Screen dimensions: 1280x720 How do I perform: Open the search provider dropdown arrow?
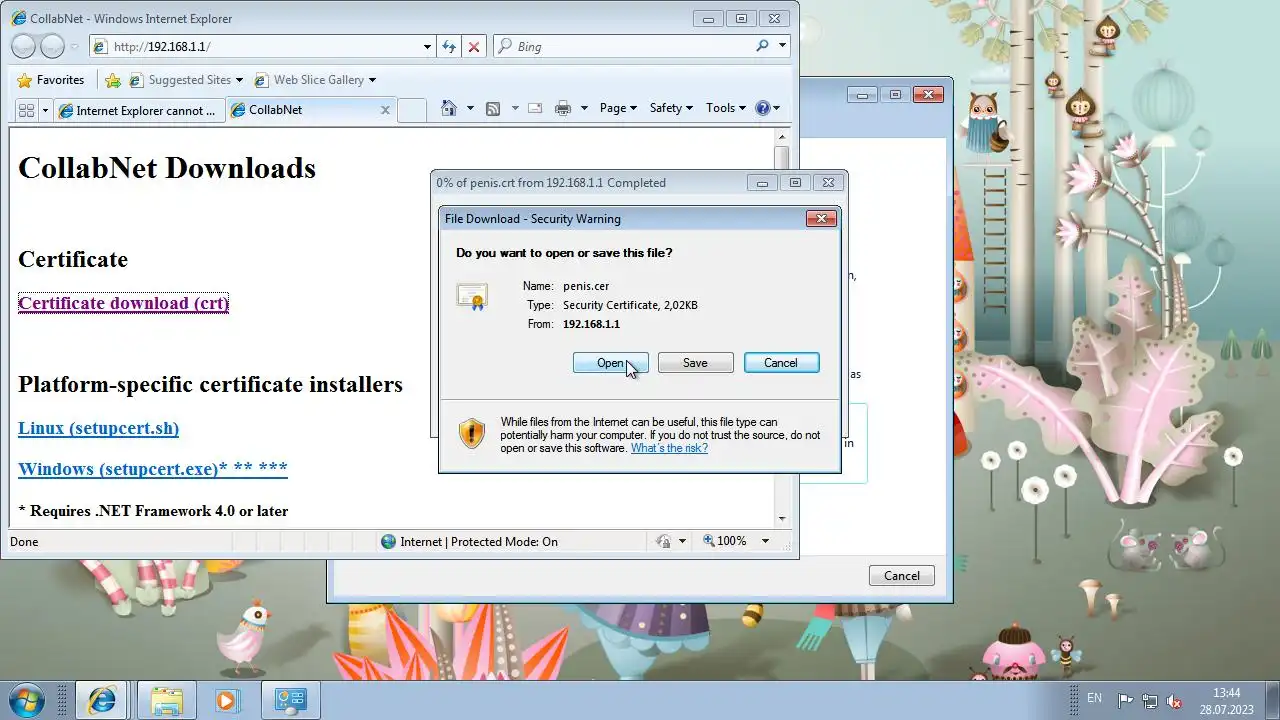782,46
